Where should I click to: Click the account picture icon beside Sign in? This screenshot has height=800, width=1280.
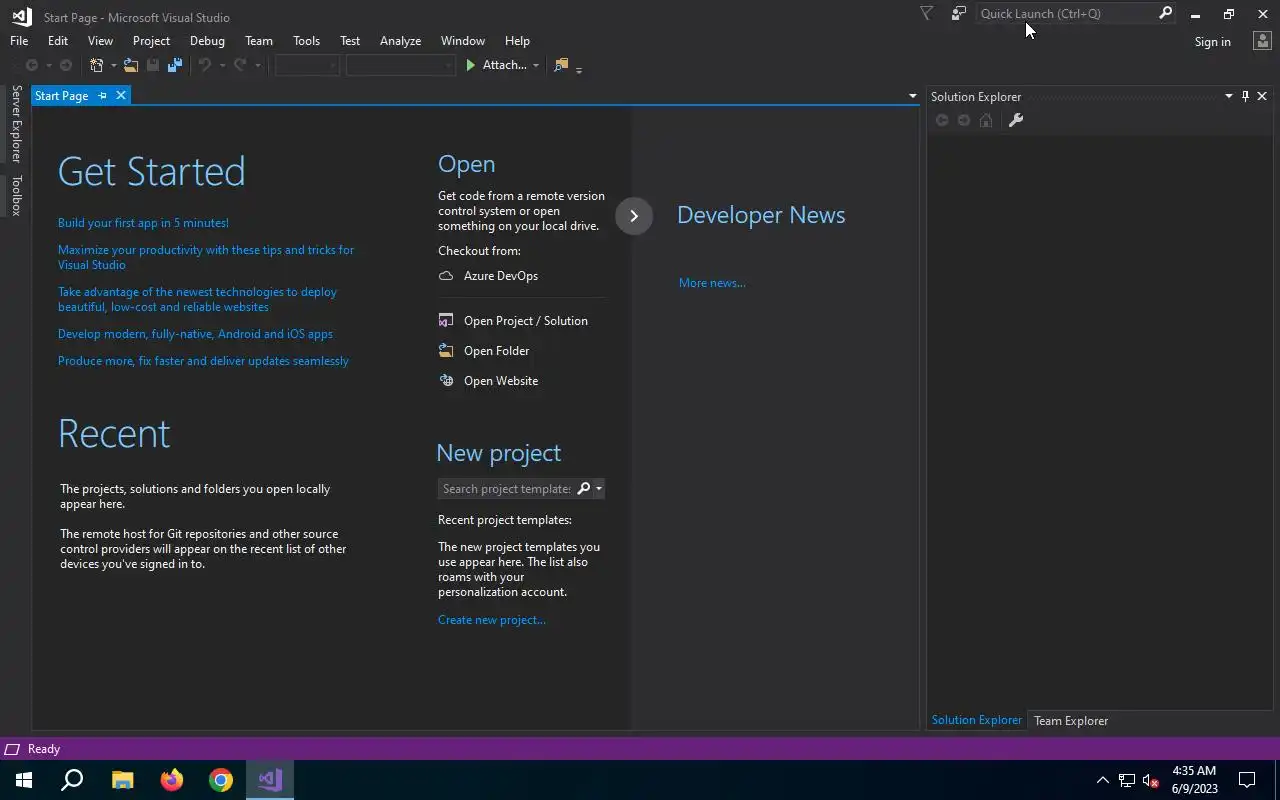click(x=1262, y=40)
